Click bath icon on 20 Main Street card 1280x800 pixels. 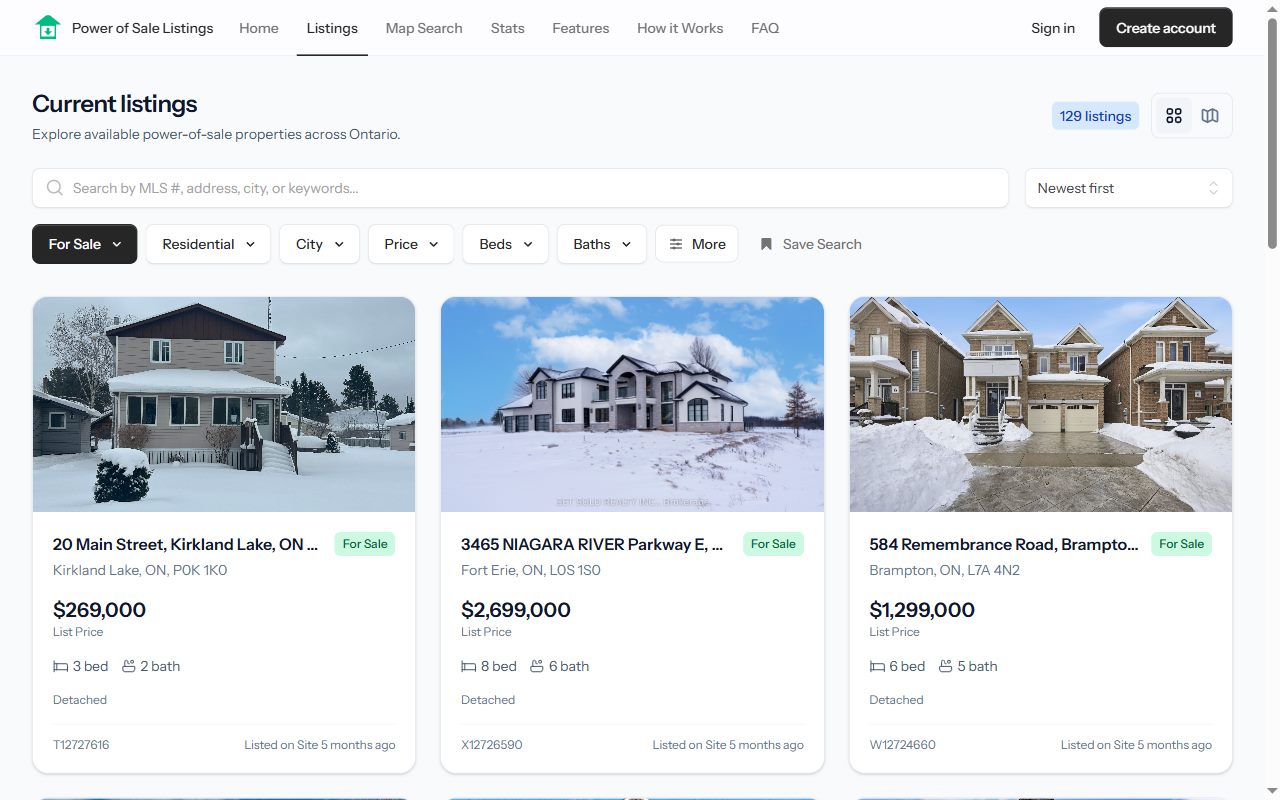(128, 666)
